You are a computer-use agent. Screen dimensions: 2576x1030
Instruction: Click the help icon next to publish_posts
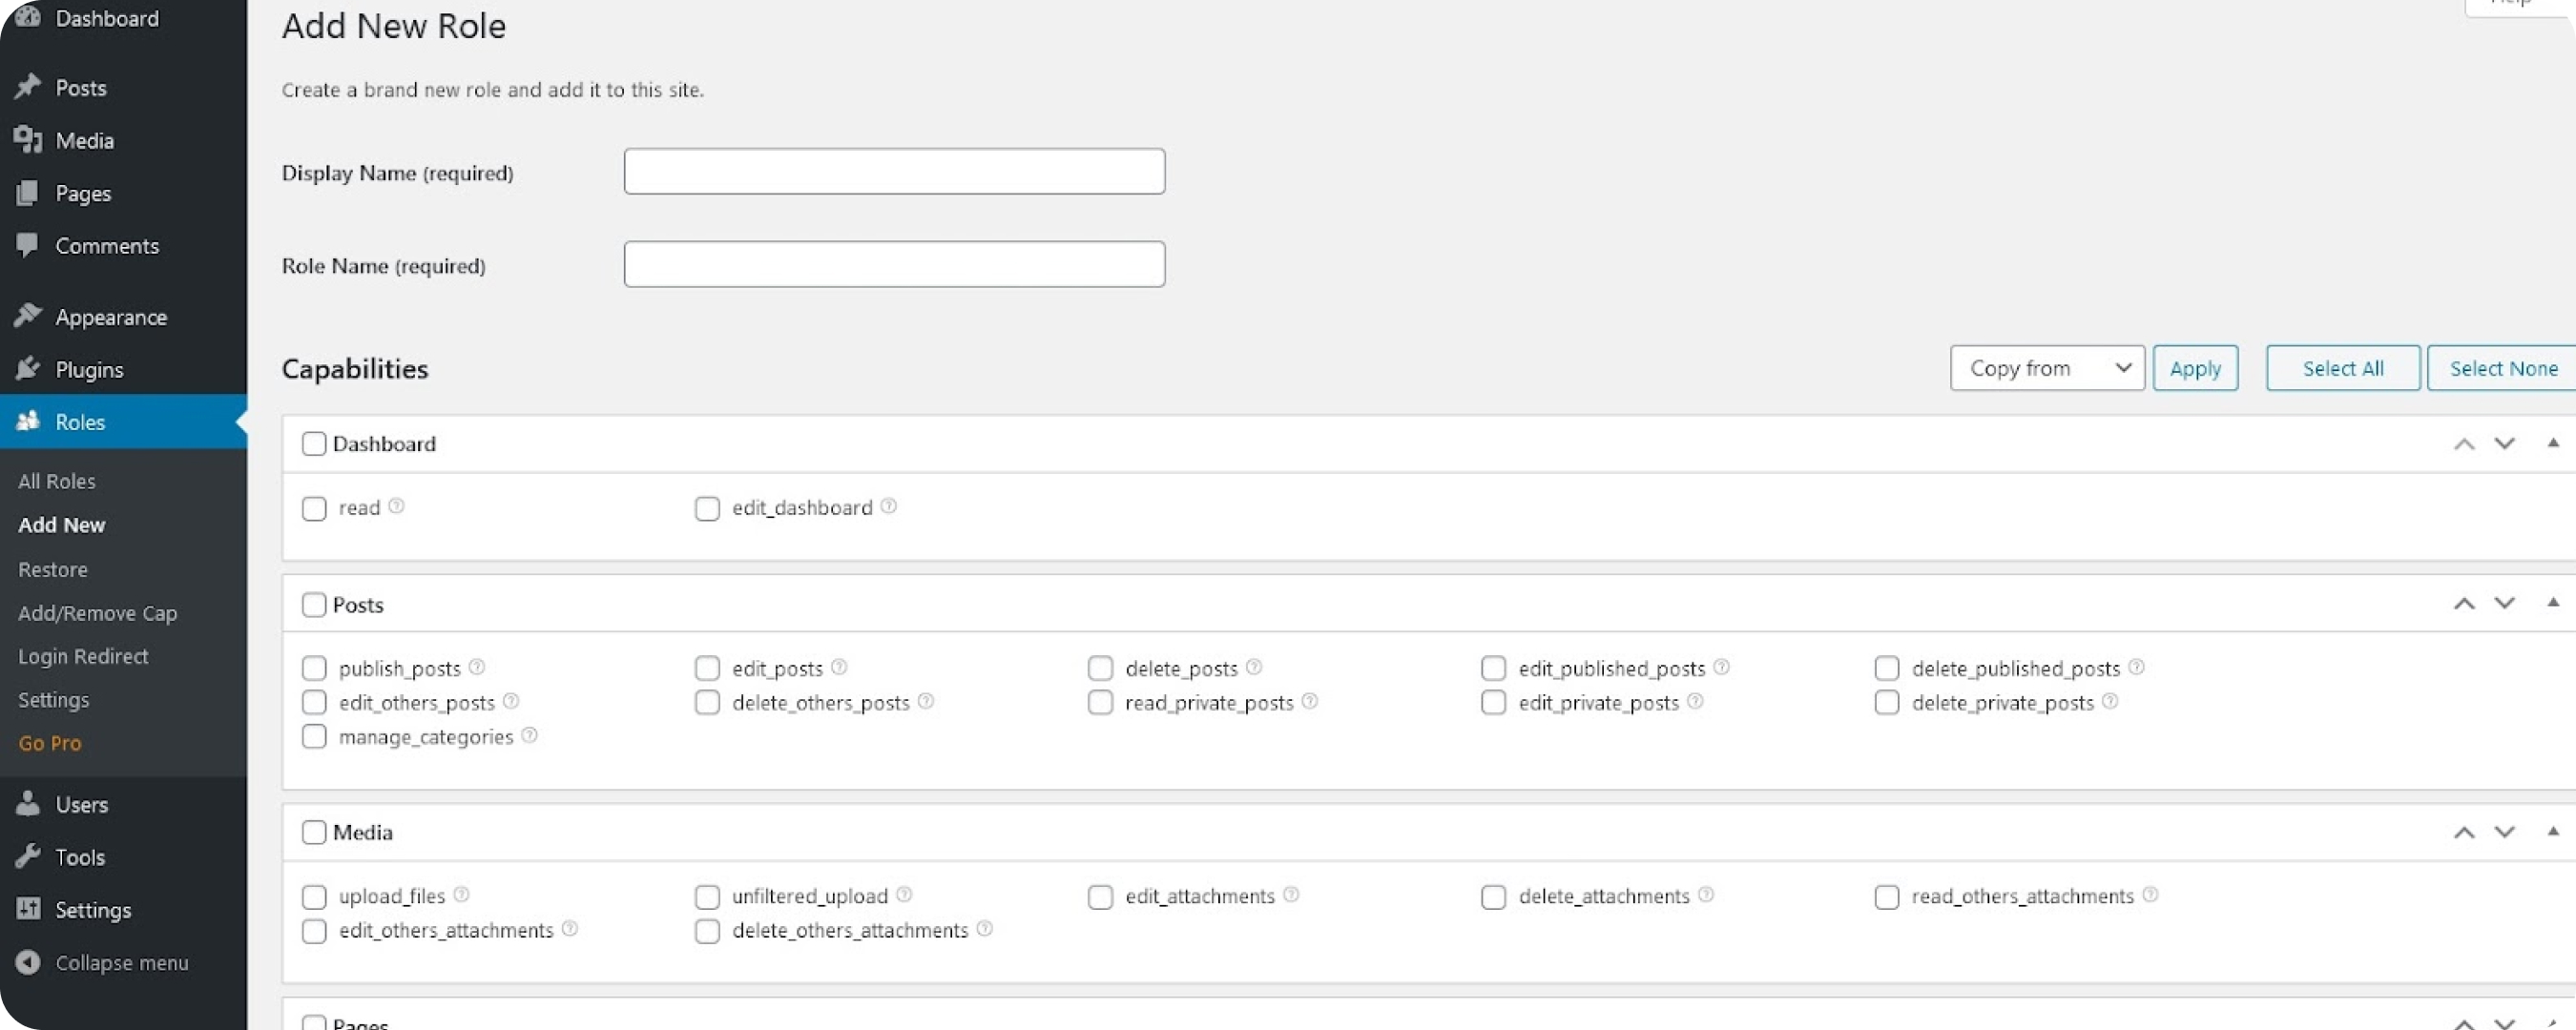[x=478, y=667]
